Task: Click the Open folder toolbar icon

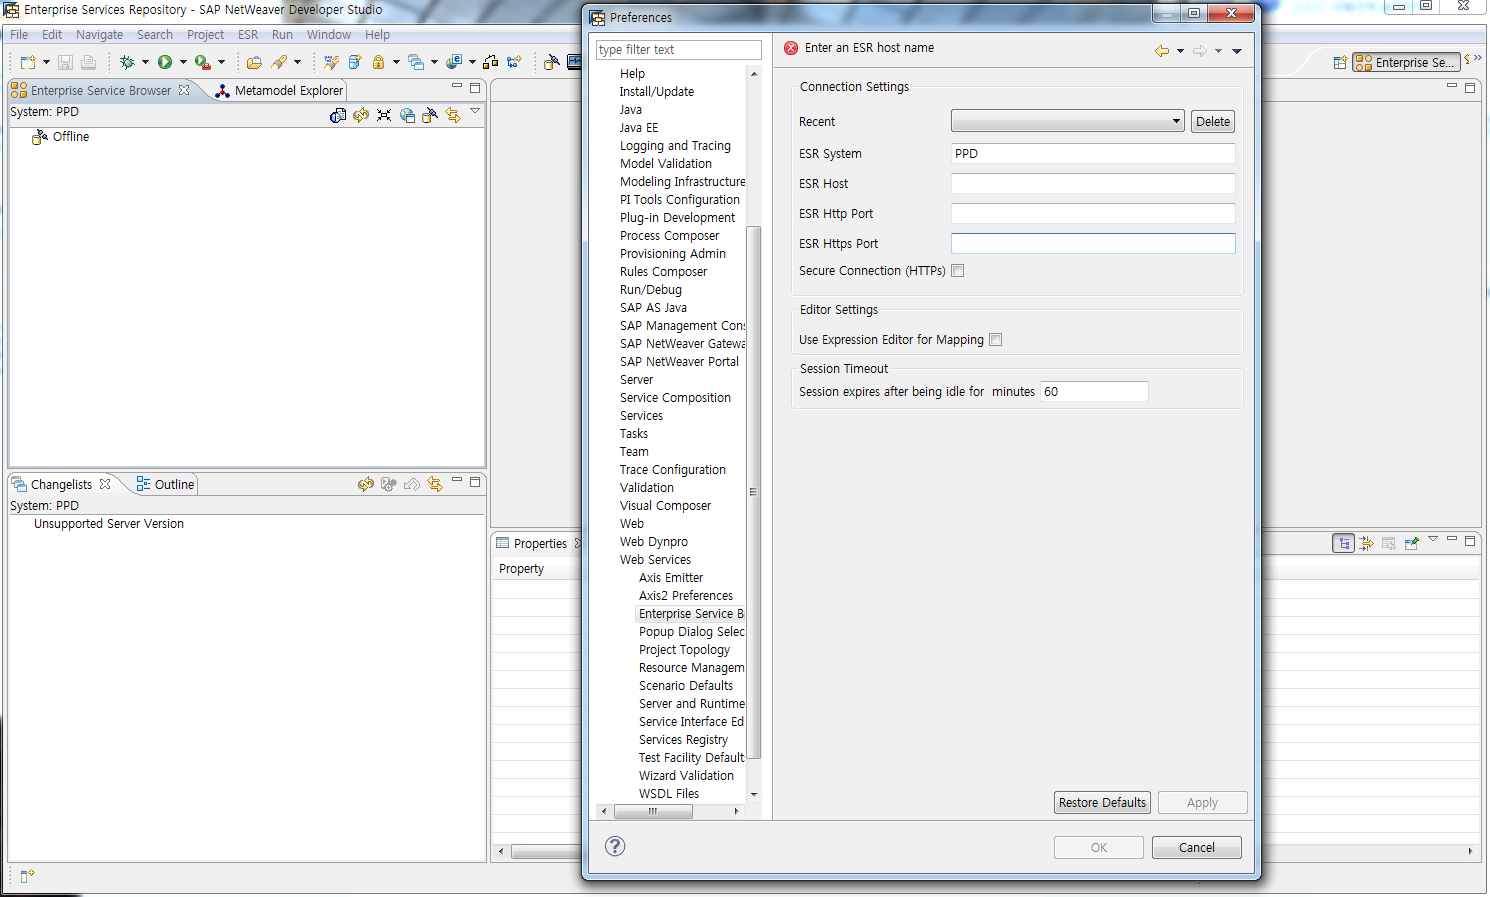Action: click(x=254, y=62)
